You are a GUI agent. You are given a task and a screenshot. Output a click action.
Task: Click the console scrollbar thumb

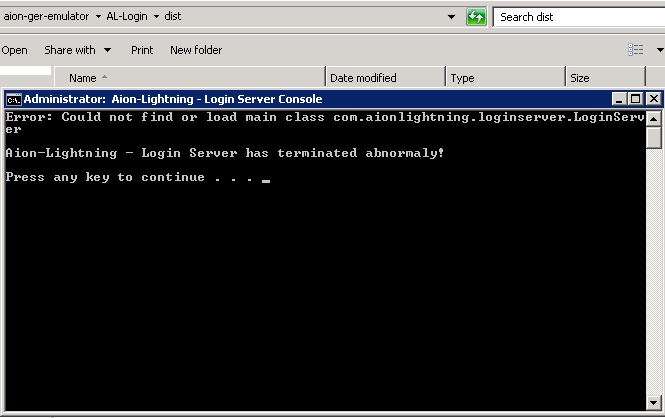tap(654, 137)
